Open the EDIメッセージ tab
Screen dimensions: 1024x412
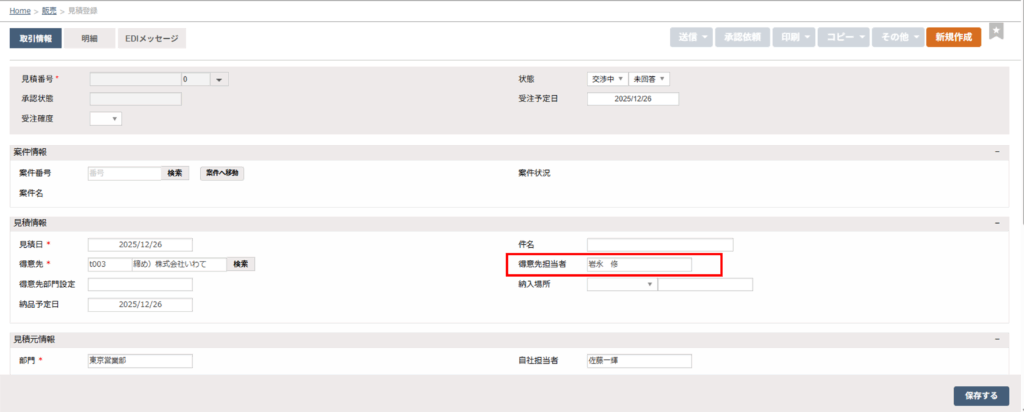click(151, 38)
